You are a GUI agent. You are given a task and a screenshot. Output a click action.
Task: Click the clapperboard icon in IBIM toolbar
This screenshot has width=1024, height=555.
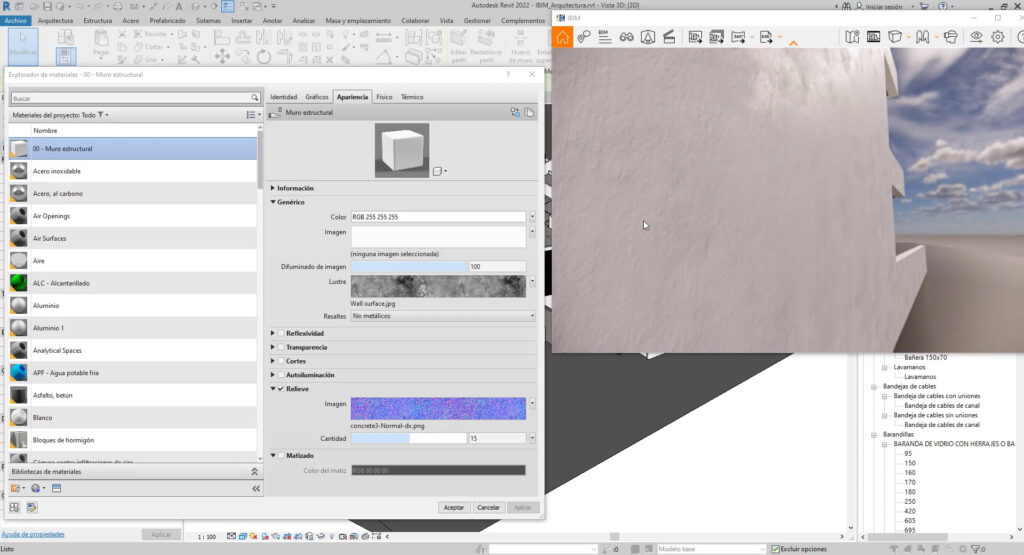coord(668,37)
